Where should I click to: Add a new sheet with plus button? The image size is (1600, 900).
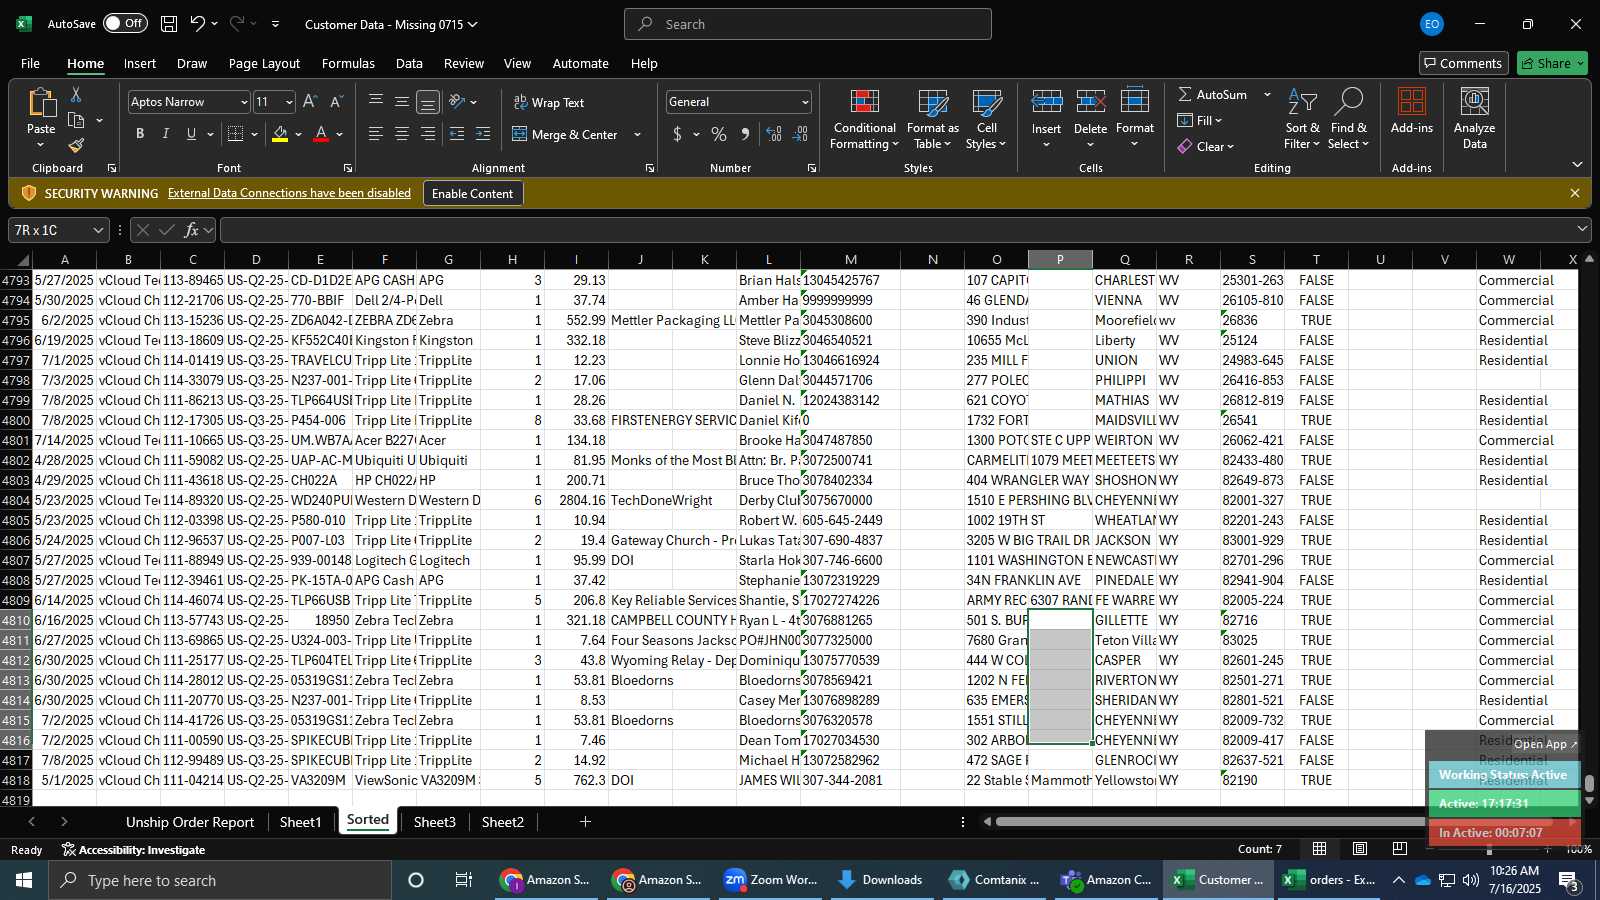click(x=585, y=822)
